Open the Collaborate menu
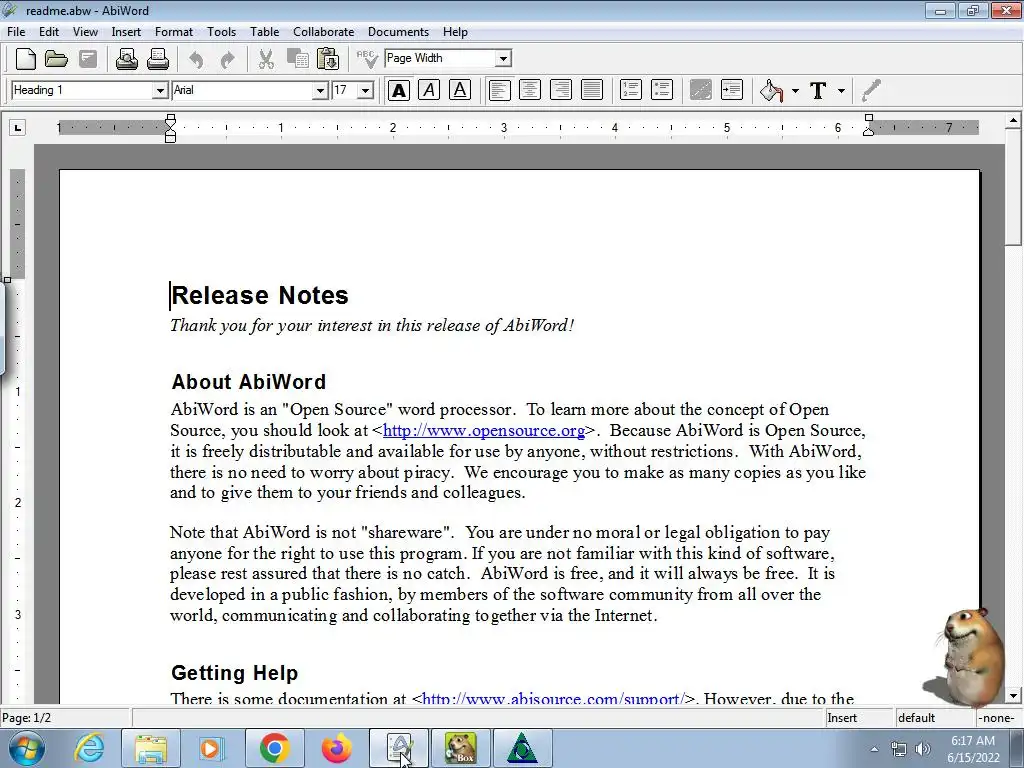Image resolution: width=1024 pixels, height=768 pixels. click(323, 32)
